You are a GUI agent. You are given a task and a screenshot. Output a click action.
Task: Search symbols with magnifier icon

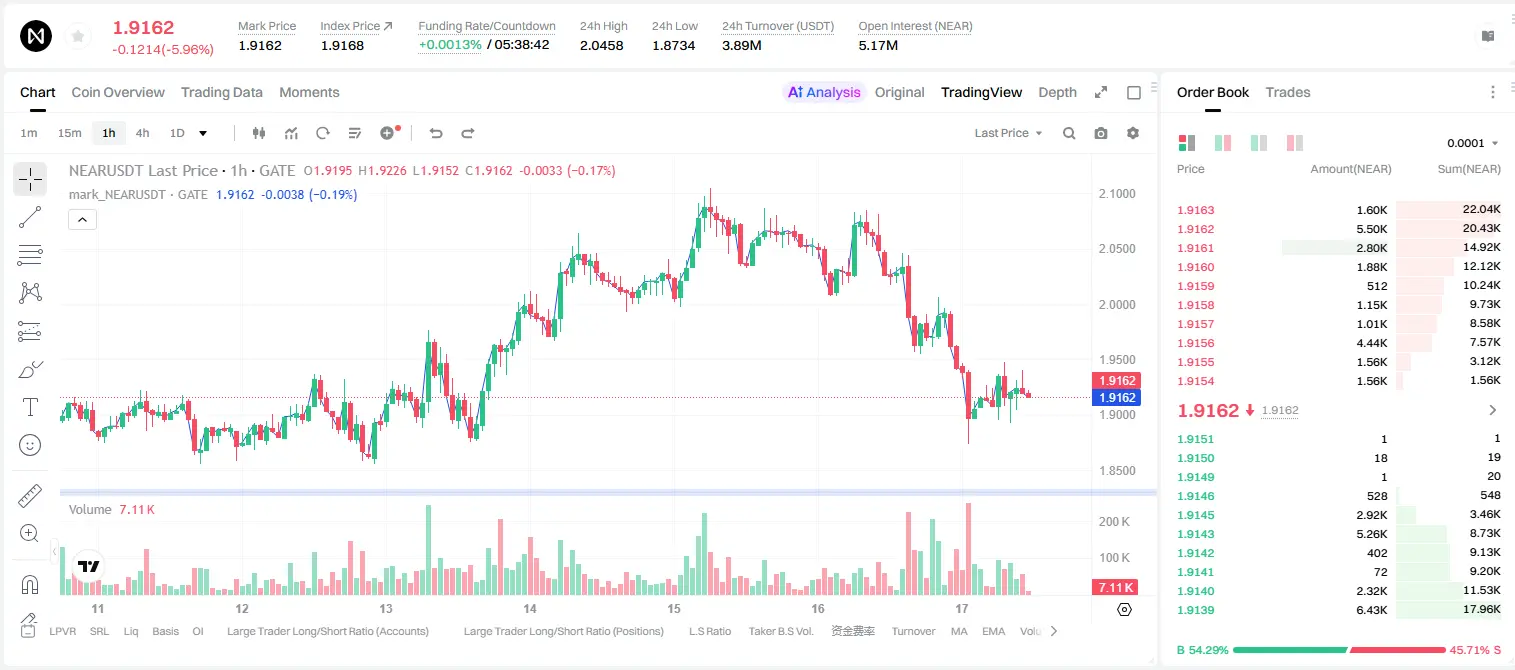[1069, 133]
